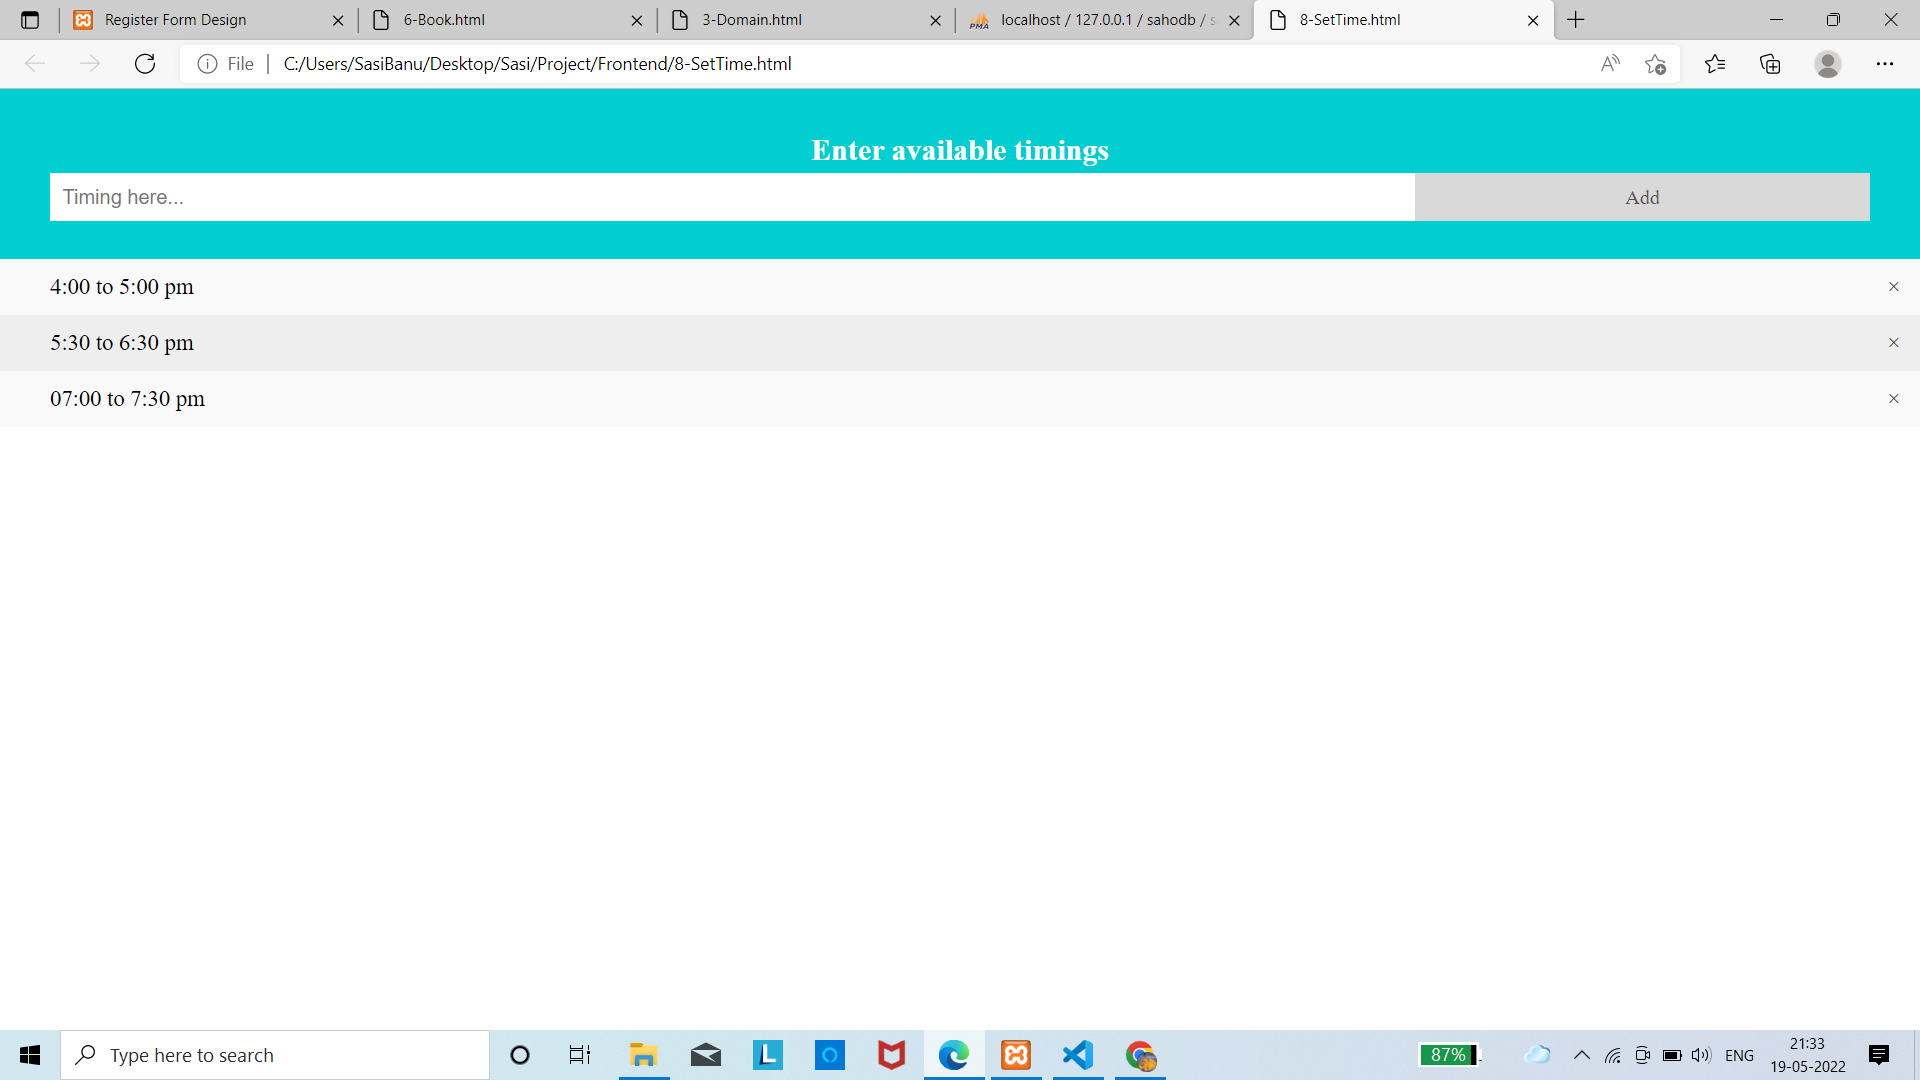The height and width of the screenshot is (1080, 1920).
Task: Refresh the page with the reload icon
Action: tap(145, 64)
